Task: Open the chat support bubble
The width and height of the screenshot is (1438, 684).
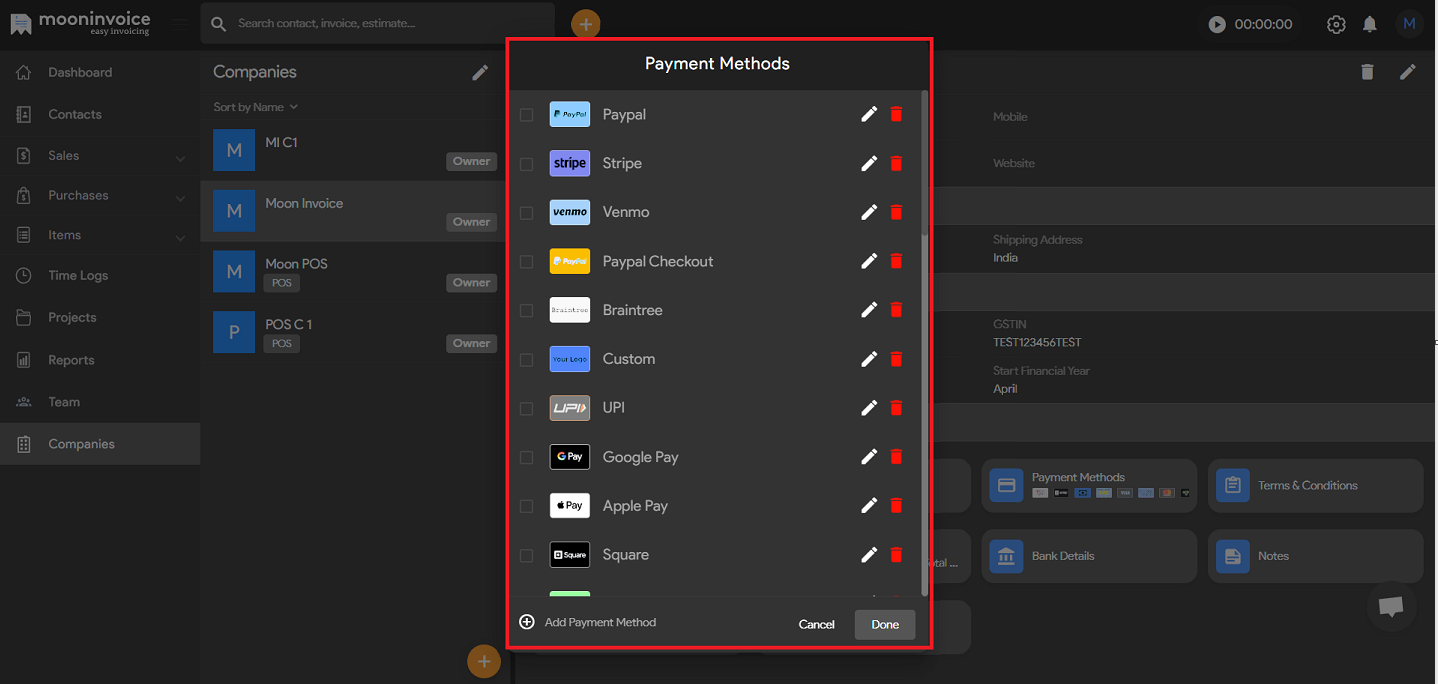Action: [x=1391, y=606]
